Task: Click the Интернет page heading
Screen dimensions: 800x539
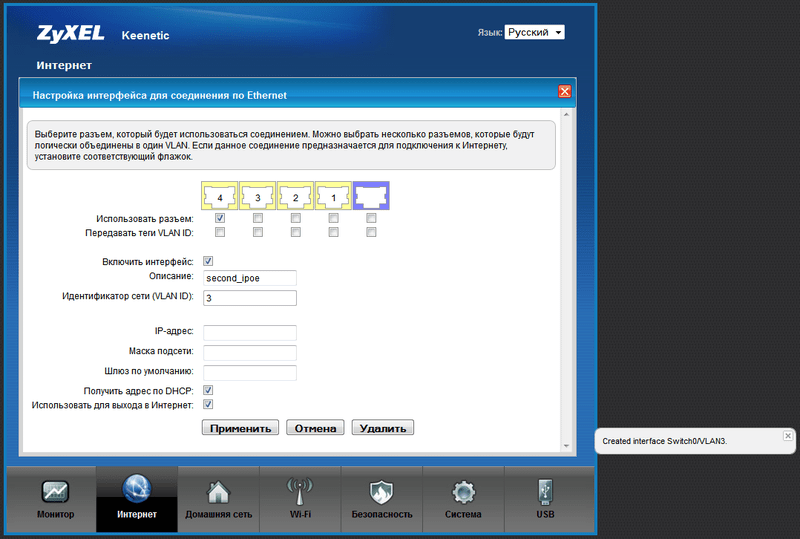Action: (x=64, y=65)
